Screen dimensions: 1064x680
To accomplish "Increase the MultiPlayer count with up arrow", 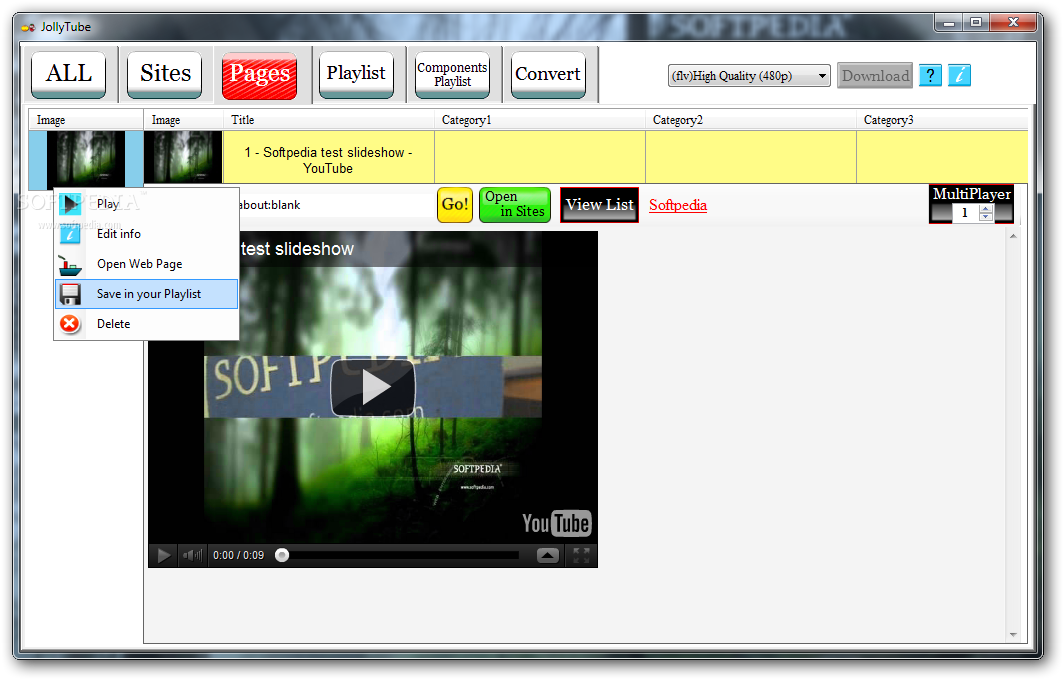I will [986, 208].
